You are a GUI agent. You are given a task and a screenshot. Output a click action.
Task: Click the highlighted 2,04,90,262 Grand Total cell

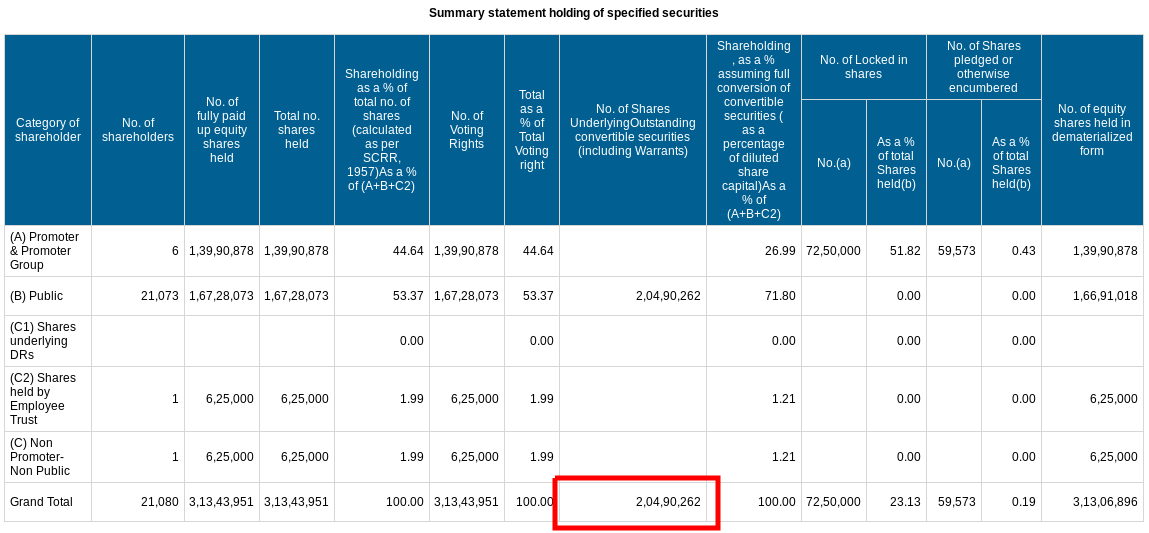[636, 502]
